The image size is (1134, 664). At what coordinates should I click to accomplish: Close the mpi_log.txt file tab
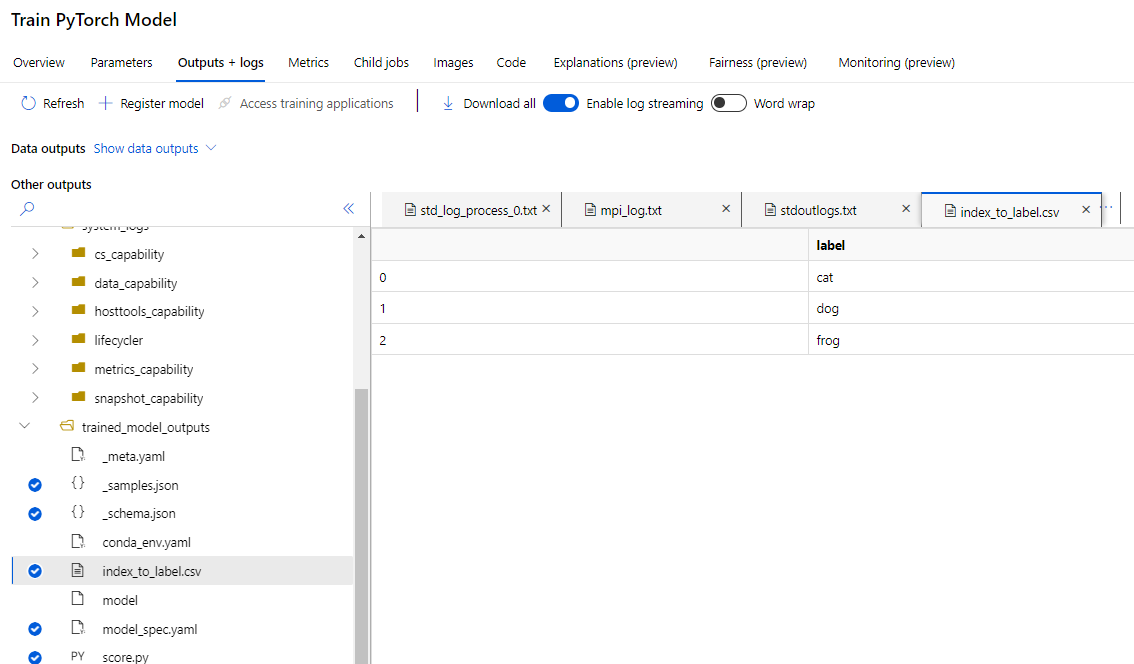click(726, 209)
